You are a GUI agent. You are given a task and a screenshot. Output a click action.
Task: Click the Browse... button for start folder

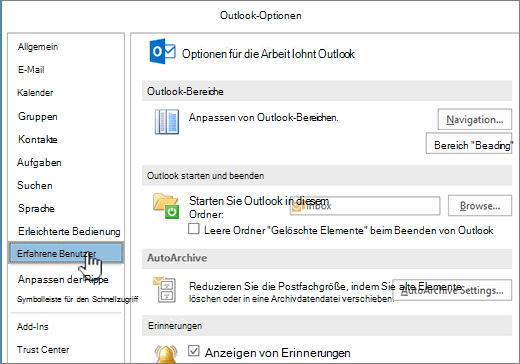(x=480, y=206)
